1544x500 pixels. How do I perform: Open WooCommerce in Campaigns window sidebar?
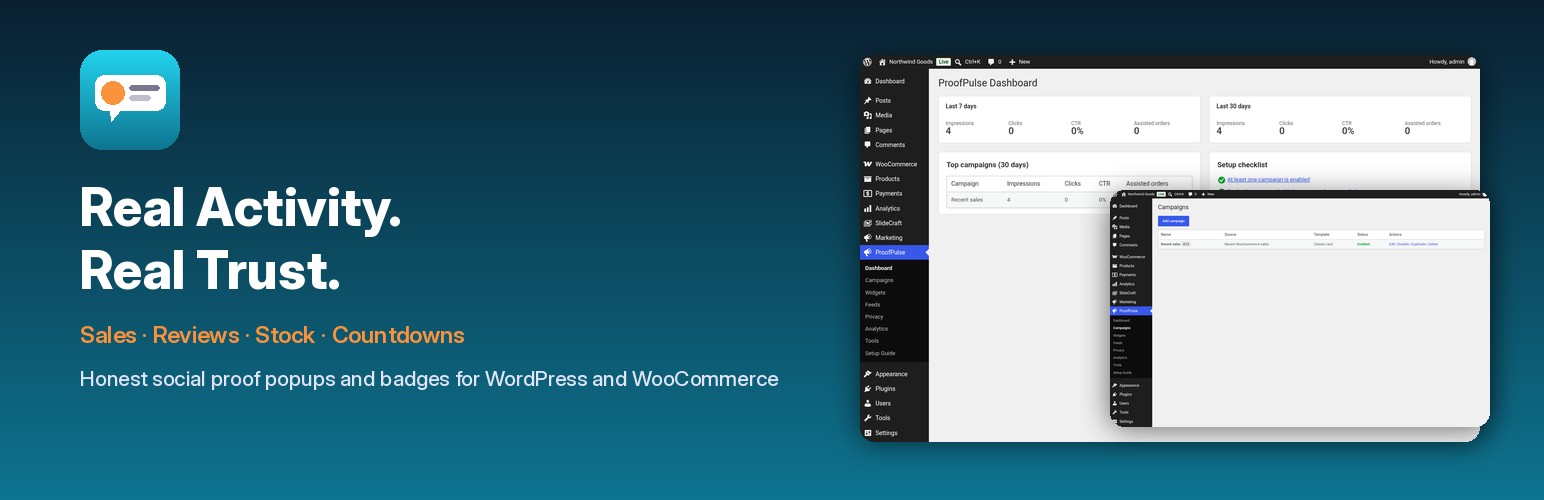coord(1132,257)
